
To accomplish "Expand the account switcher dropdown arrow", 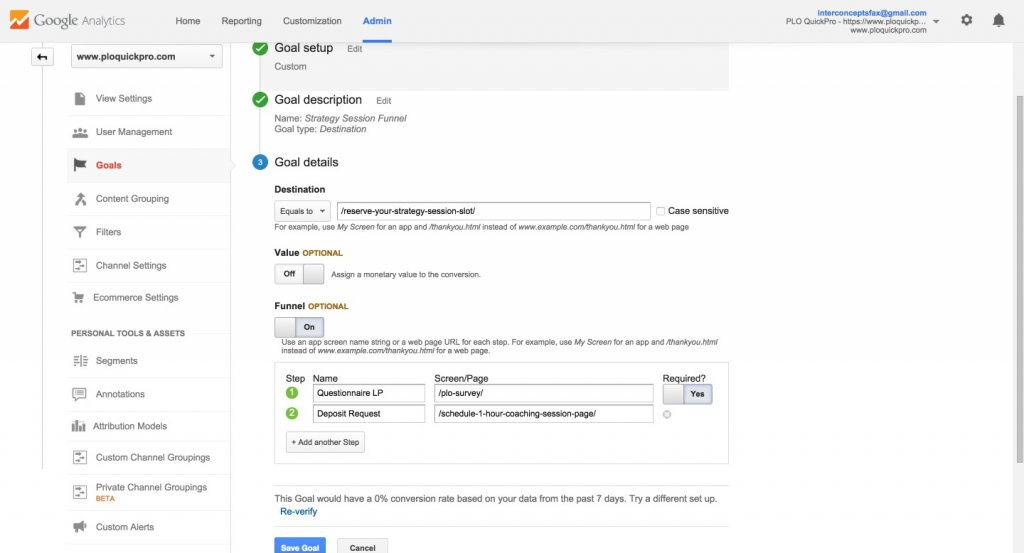I will [936, 21].
